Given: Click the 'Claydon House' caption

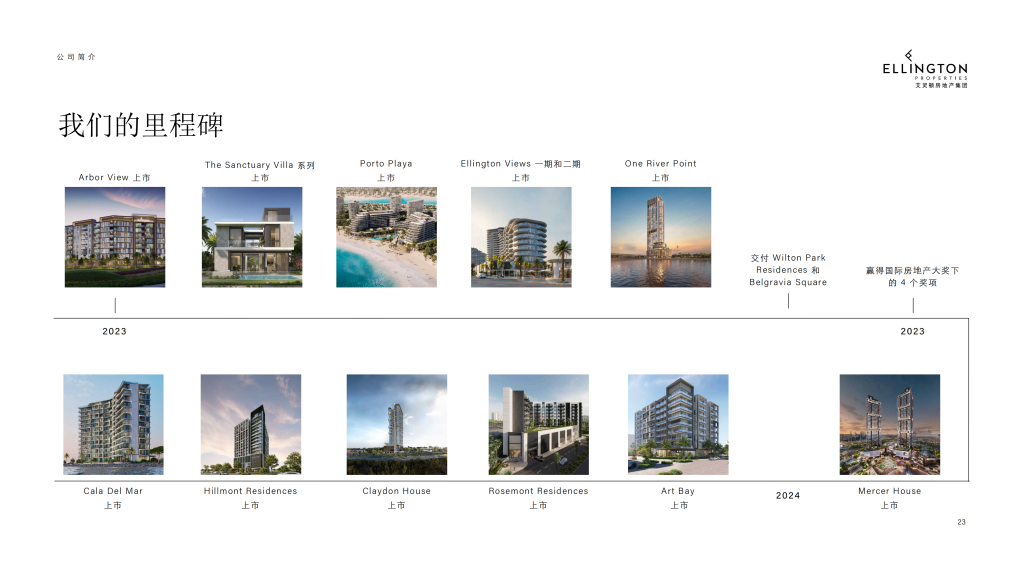Looking at the screenshot, I should [x=396, y=491].
